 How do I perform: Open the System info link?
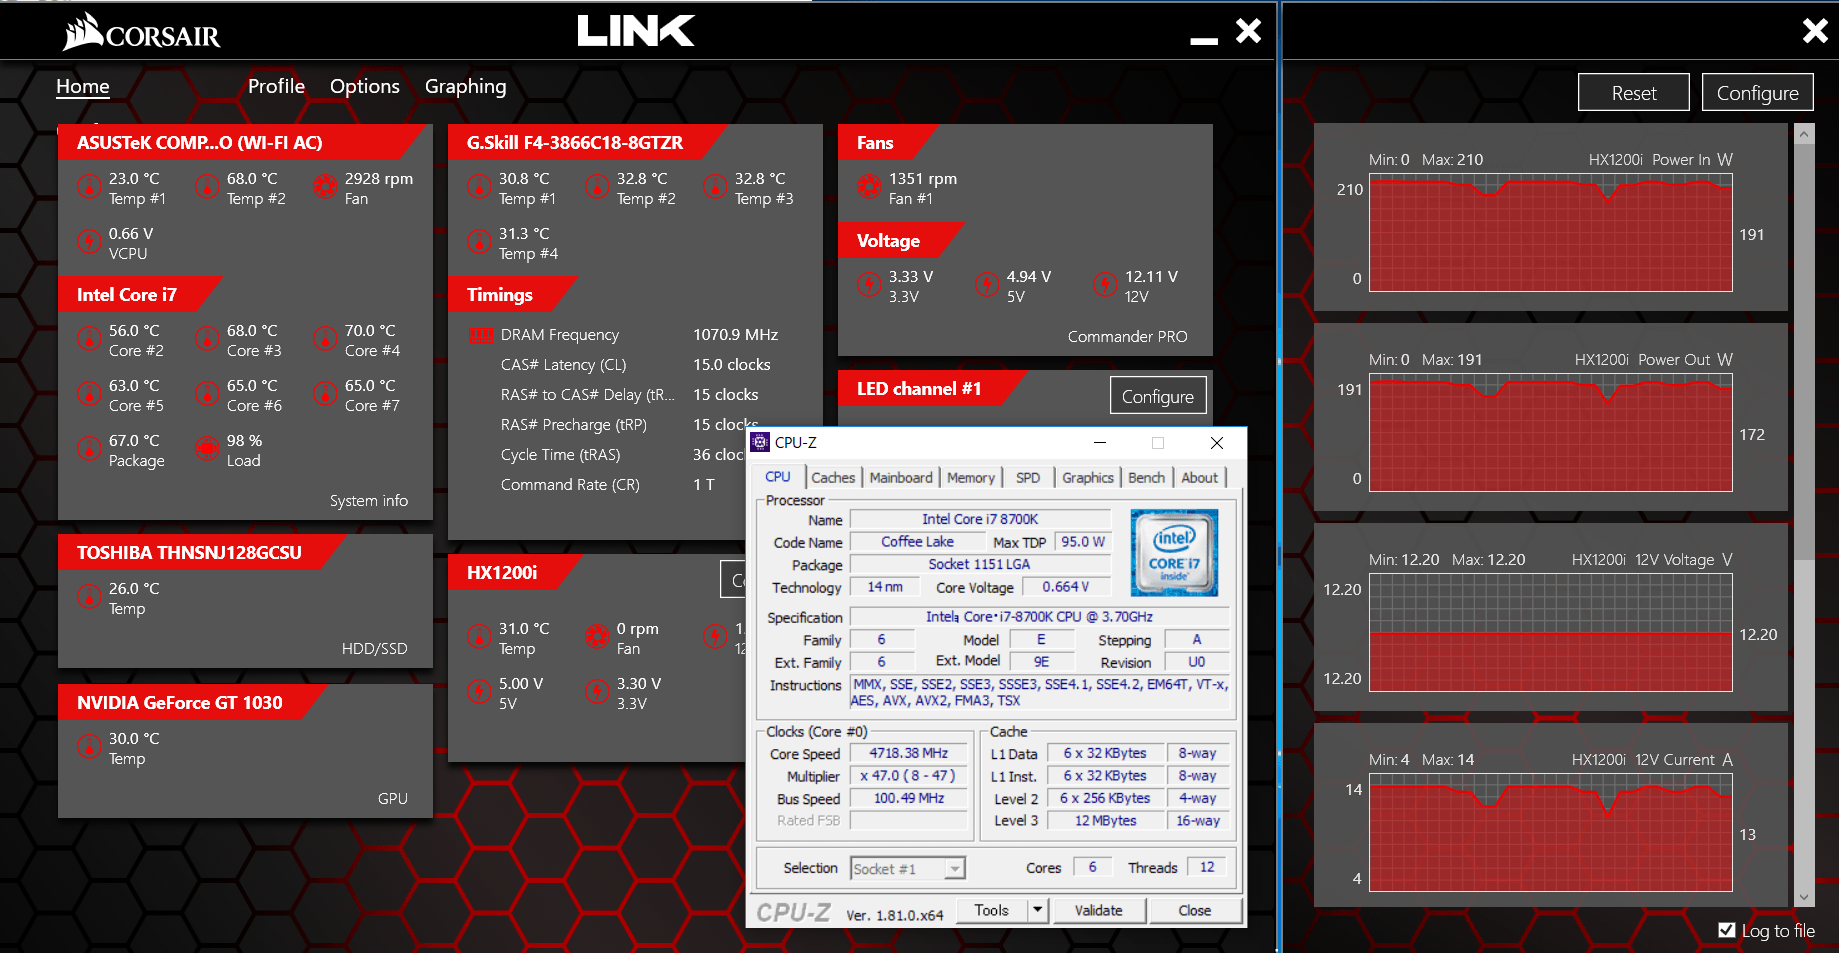coord(369,501)
